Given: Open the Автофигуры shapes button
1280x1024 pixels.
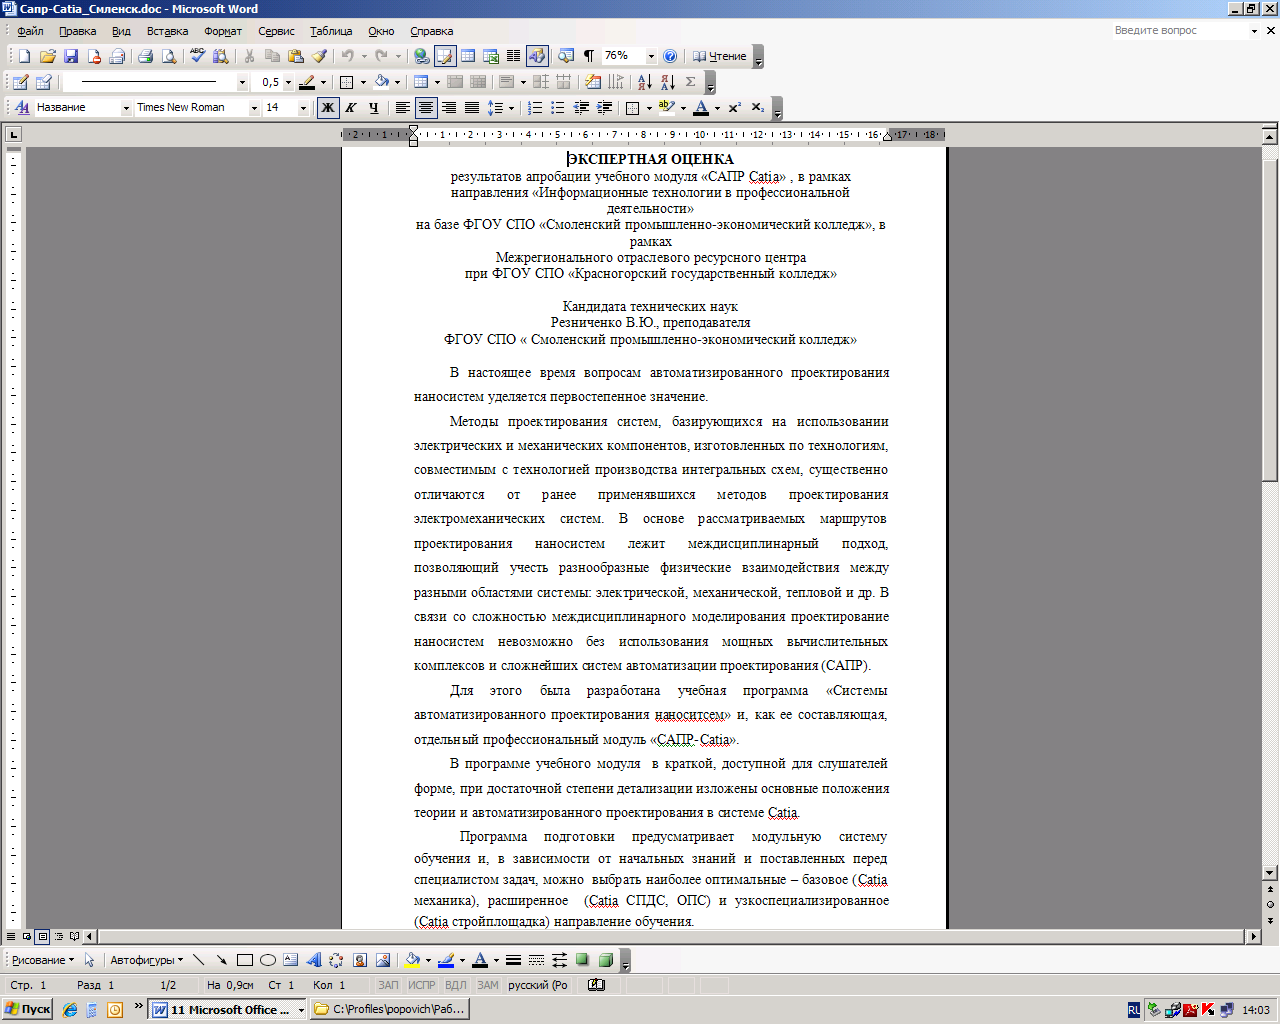Looking at the screenshot, I should (x=146, y=960).
